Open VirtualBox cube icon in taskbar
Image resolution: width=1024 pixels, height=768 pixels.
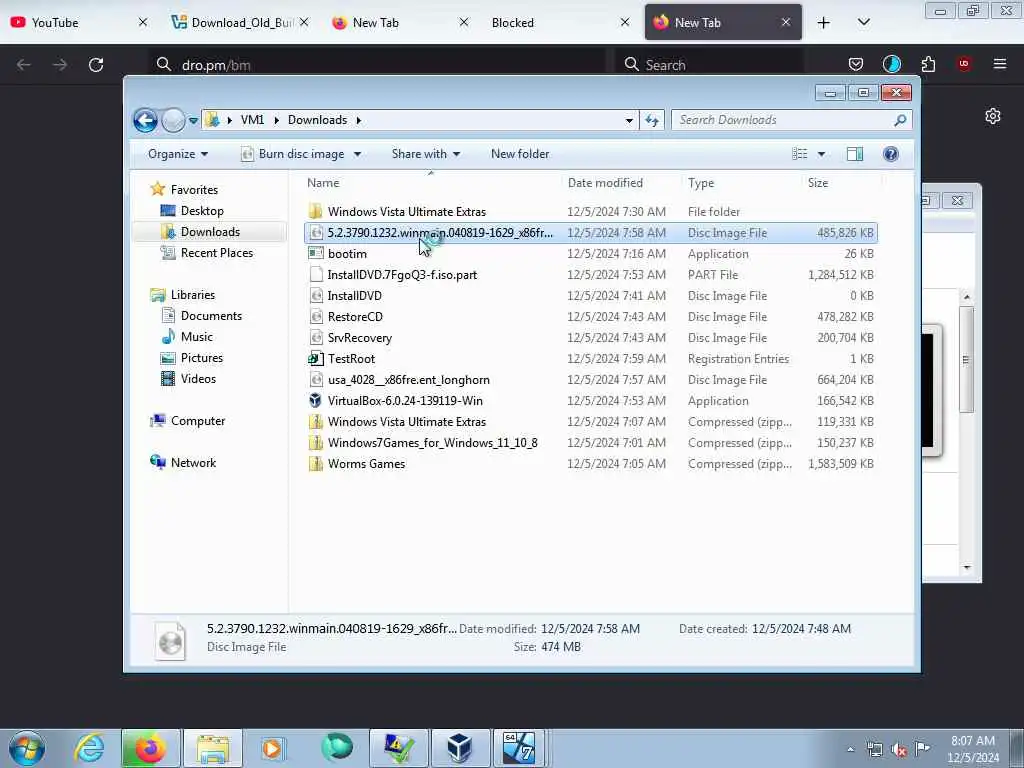point(459,748)
